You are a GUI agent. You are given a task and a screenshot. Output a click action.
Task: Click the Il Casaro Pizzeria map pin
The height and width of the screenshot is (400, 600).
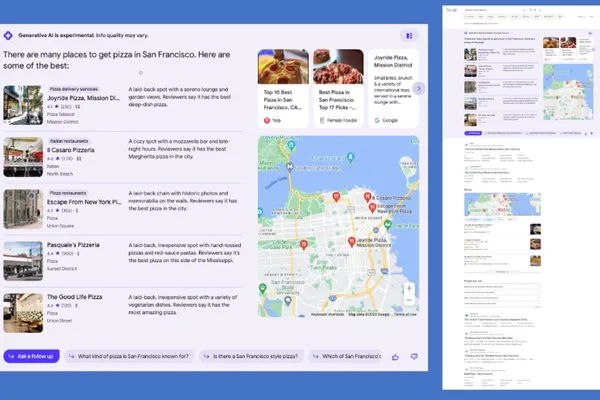click(x=367, y=197)
